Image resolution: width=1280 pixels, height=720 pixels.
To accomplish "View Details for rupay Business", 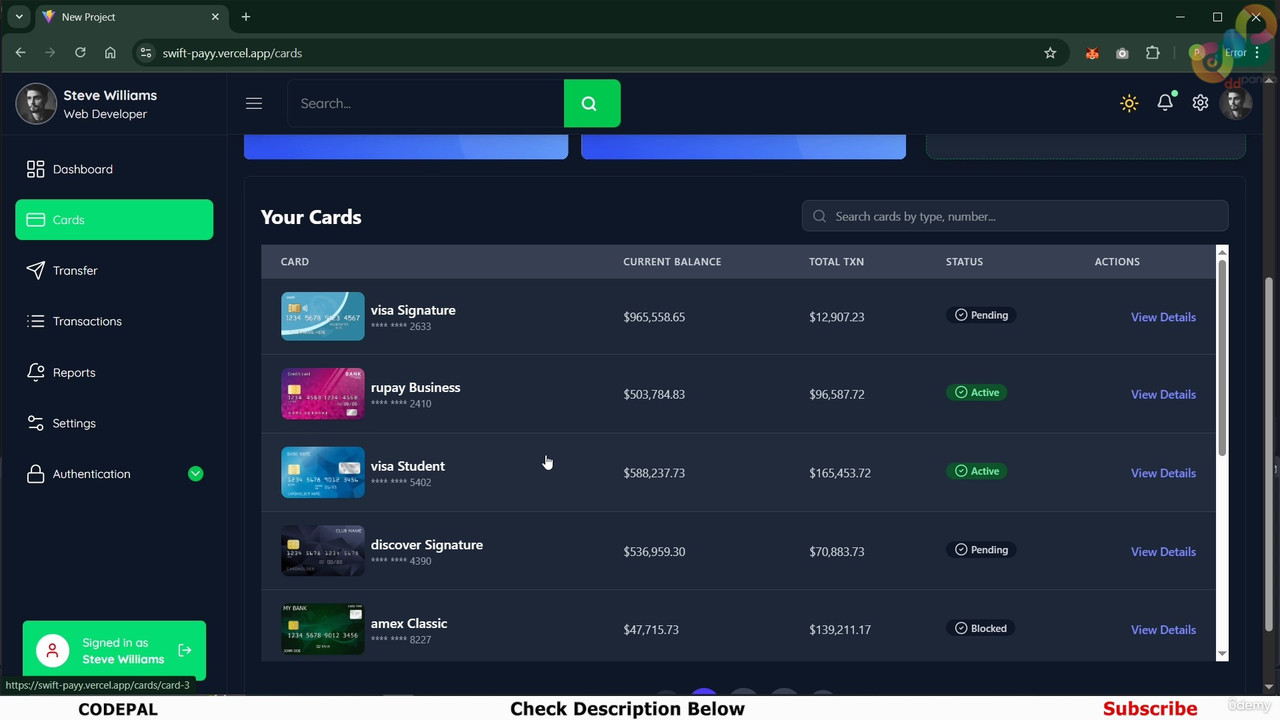I will [1163, 394].
